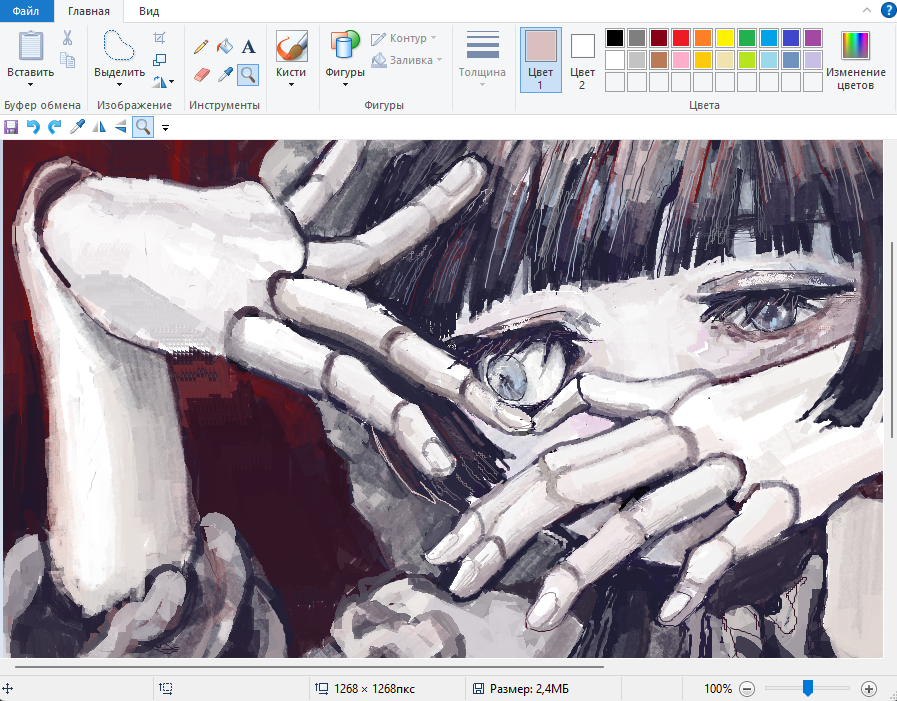Image resolution: width=897 pixels, height=701 pixels.
Task: Click the Cut scissors icon
Action: (x=68, y=38)
